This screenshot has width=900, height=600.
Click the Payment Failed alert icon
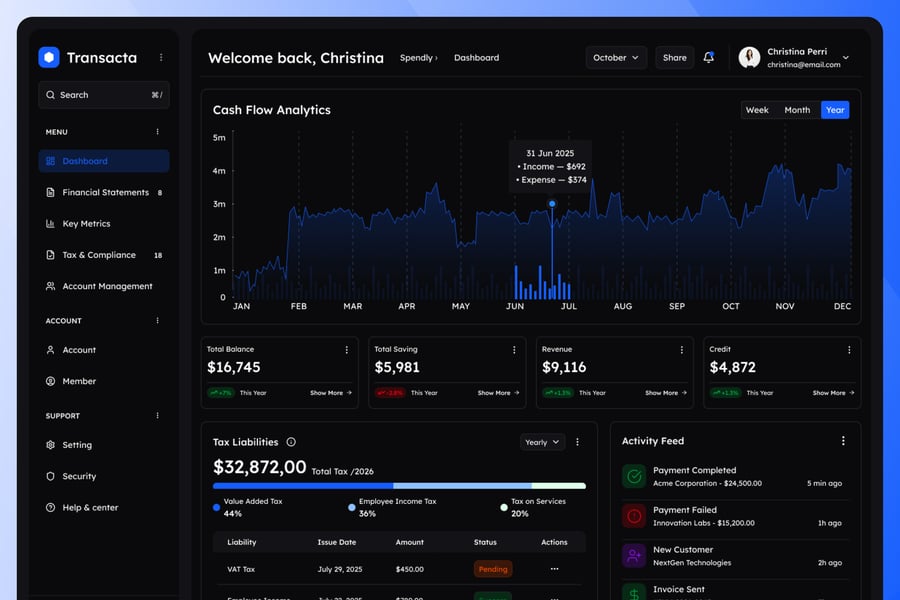click(x=633, y=516)
